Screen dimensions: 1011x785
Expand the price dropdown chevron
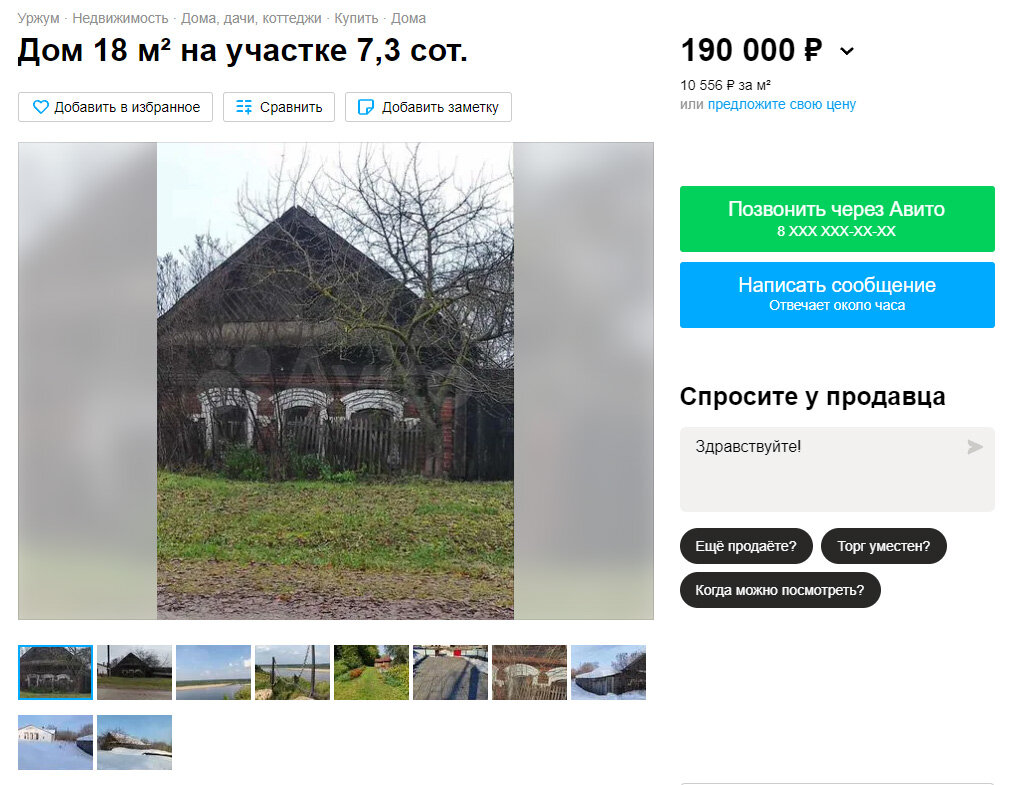(x=847, y=51)
